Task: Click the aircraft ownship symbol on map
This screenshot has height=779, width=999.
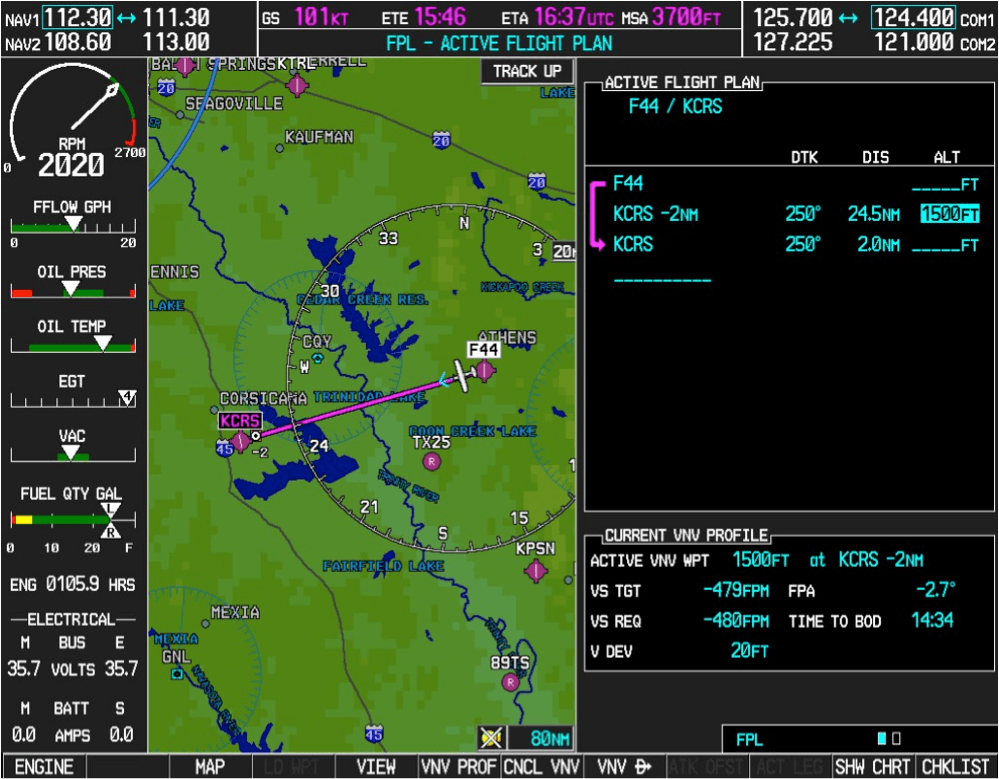Action: click(463, 376)
